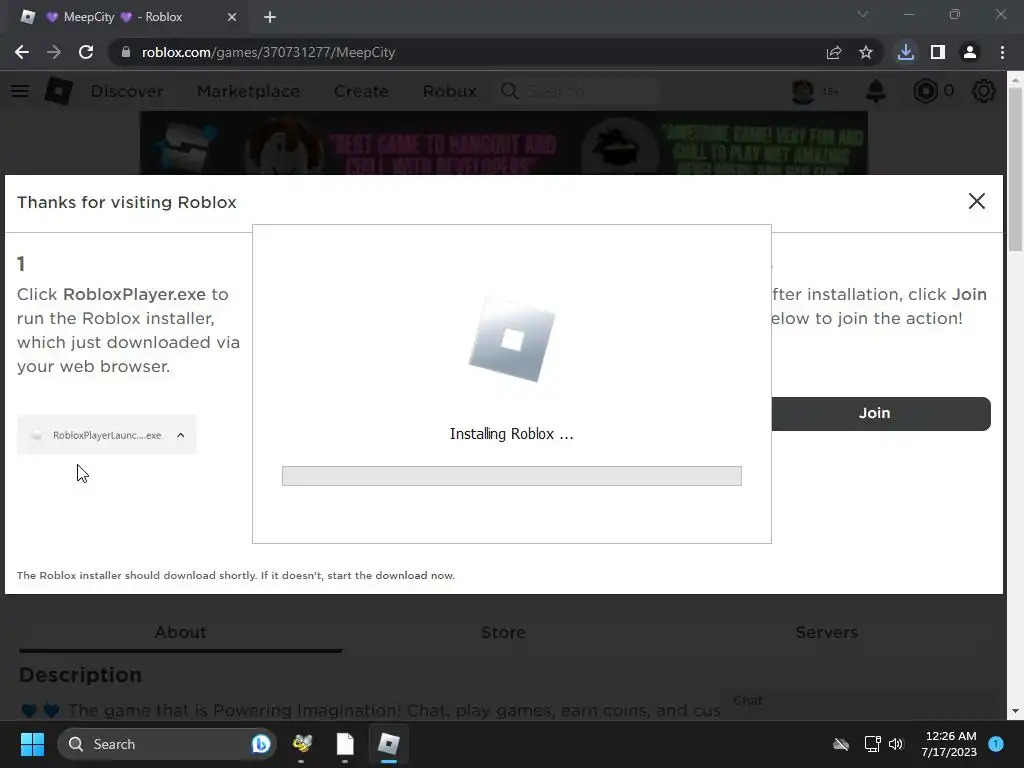Open the clock showing 12:26 AM
Viewport: 1024px width, 768px height.
click(949, 744)
